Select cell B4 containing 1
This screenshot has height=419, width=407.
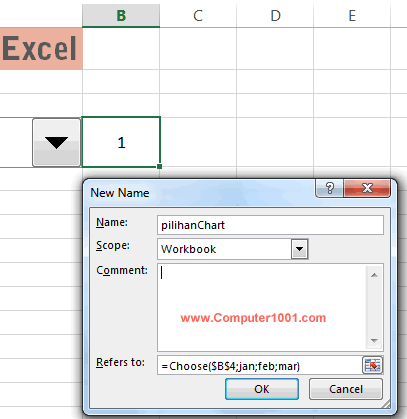(121, 142)
